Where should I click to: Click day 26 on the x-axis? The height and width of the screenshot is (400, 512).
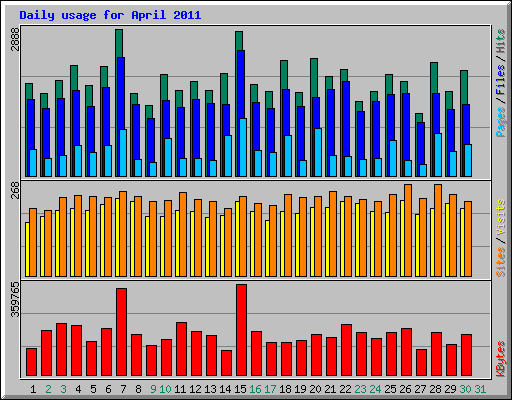coord(405,389)
